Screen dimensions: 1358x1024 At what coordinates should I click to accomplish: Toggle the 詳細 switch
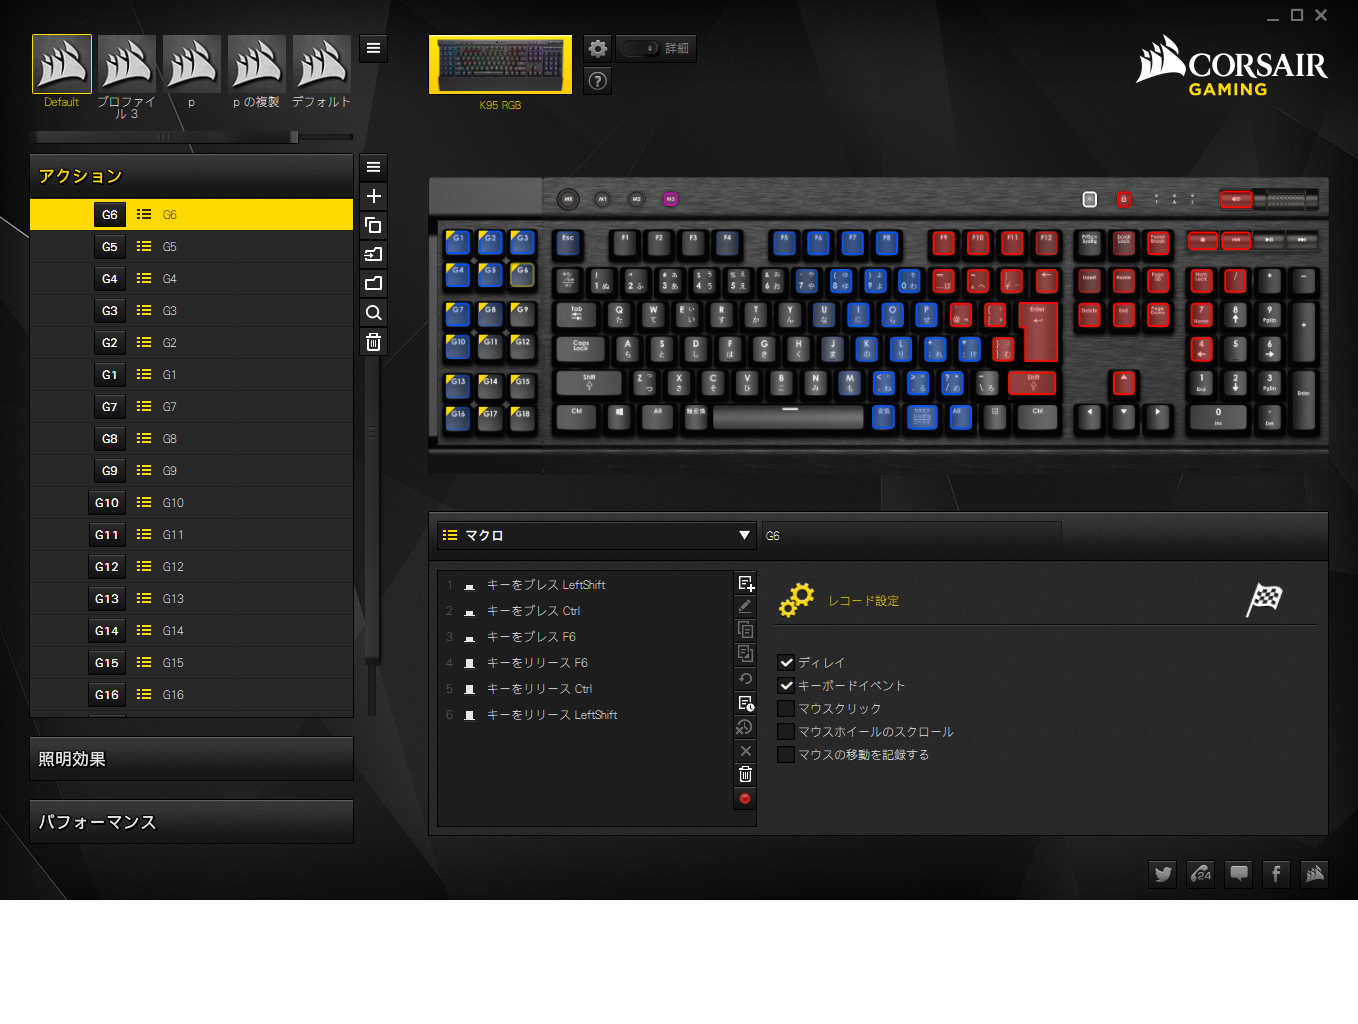click(640, 48)
